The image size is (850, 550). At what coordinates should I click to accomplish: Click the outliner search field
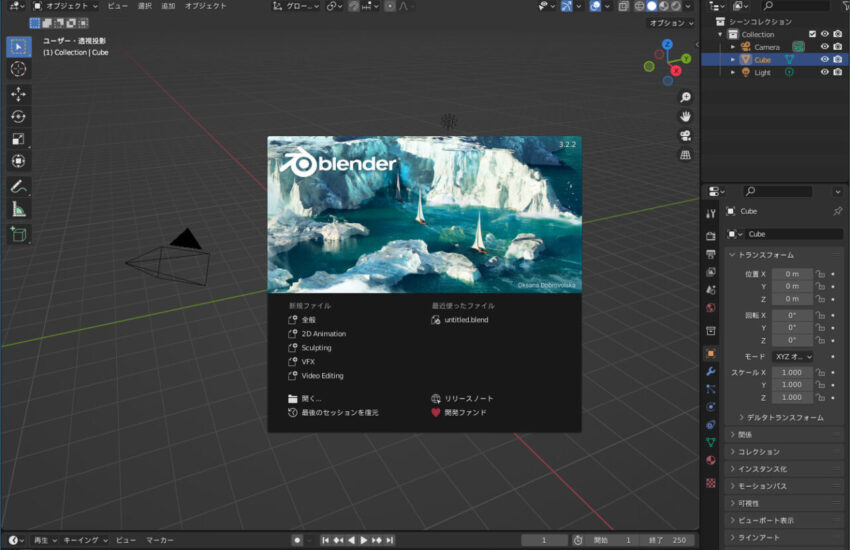[795, 6]
